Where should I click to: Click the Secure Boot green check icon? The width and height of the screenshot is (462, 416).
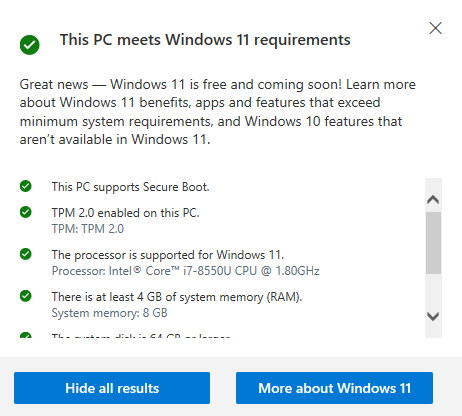pyautogui.click(x=26, y=186)
